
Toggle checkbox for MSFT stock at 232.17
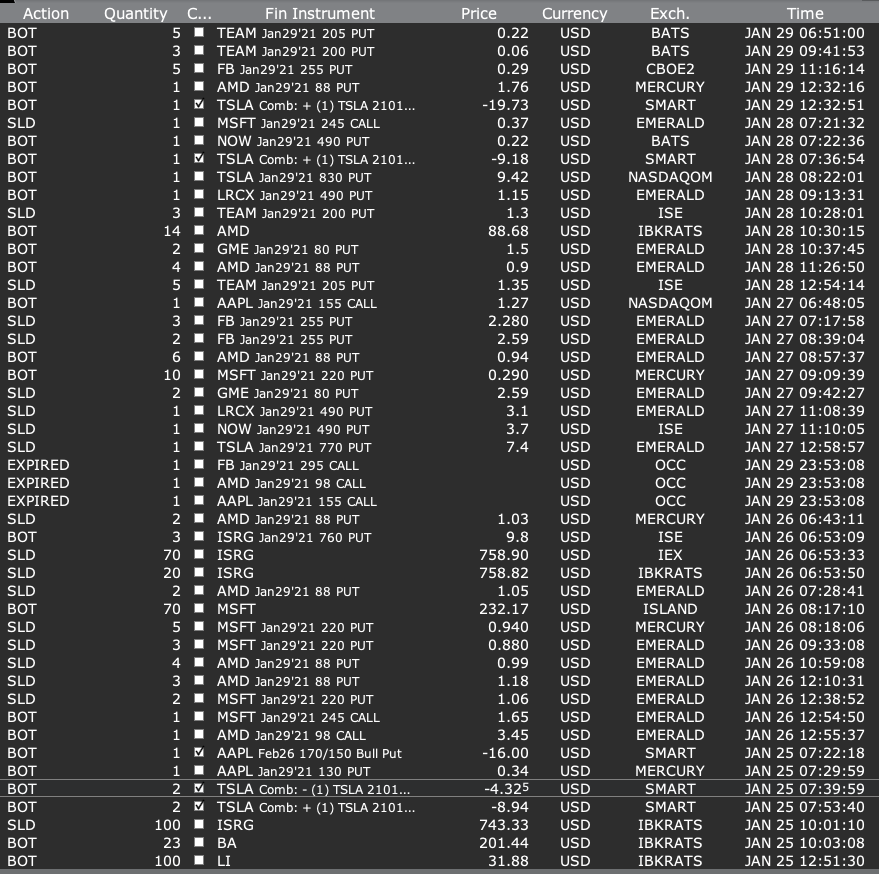pos(199,608)
